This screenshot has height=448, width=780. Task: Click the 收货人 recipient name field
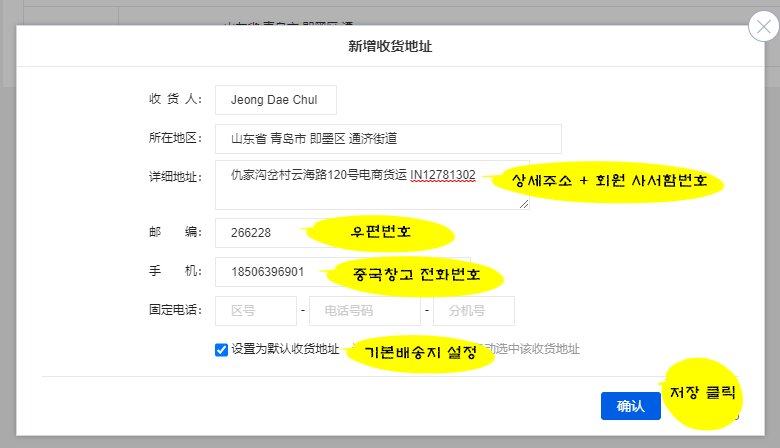pos(275,100)
